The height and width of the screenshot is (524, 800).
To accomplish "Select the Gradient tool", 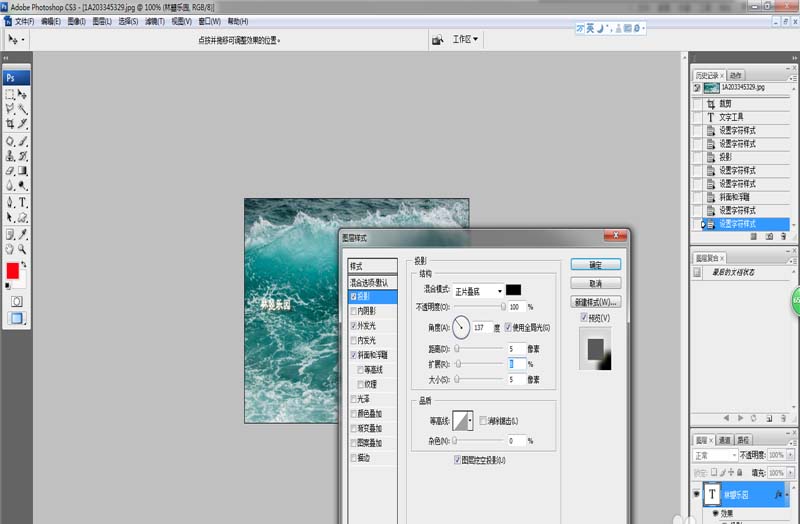I will coord(22,171).
